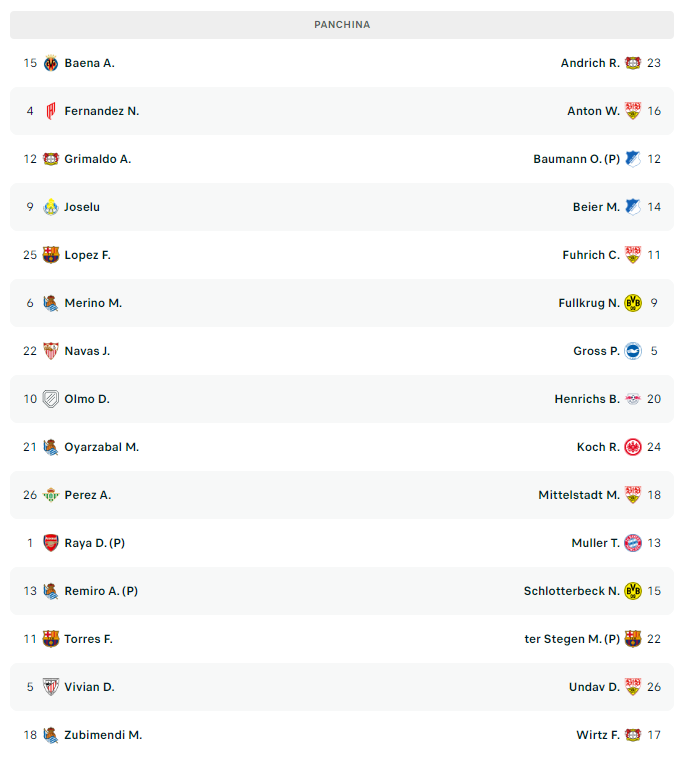Click player name Schlotterbeck N.
This screenshot has height=770, width=681.
coord(571,591)
